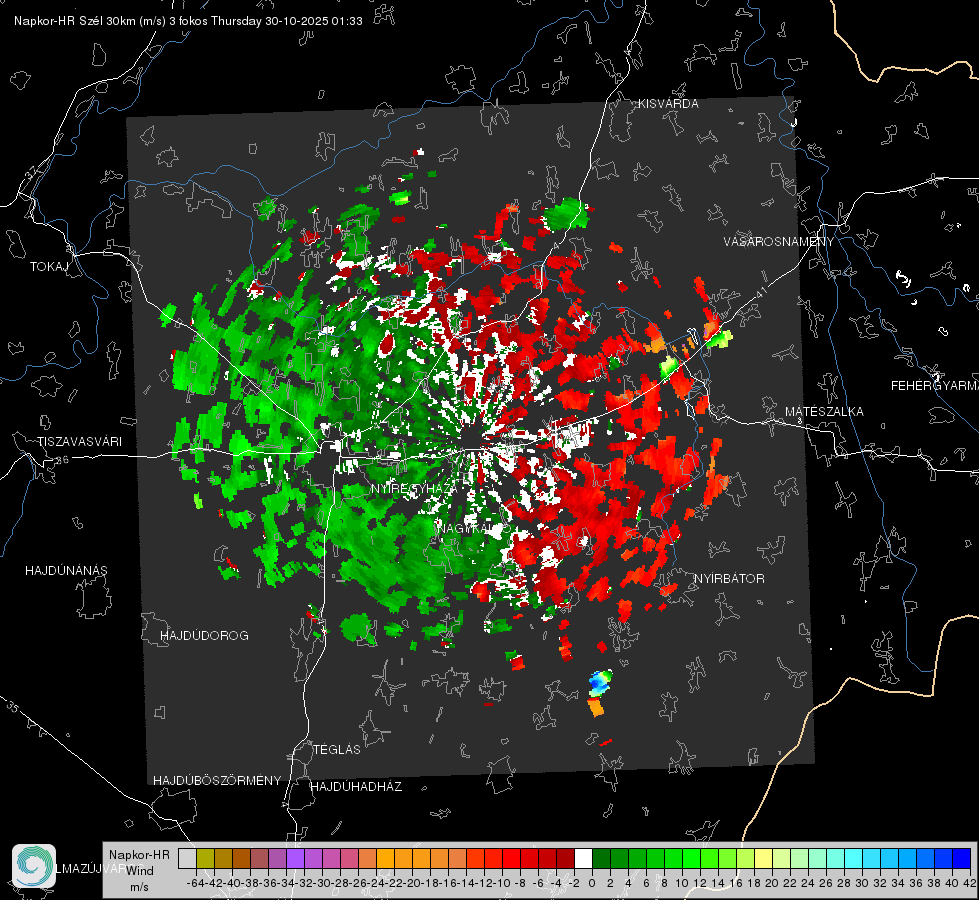Click the TÉGLÁS city label
This screenshot has height=900, width=979.
click(x=337, y=750)
